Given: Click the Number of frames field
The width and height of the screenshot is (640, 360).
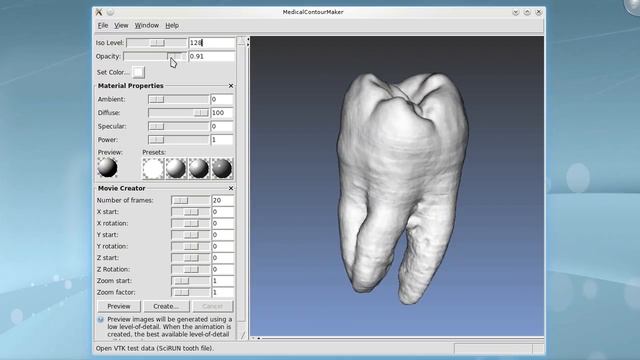Looking at the screenshot, I should coord(223,200).
